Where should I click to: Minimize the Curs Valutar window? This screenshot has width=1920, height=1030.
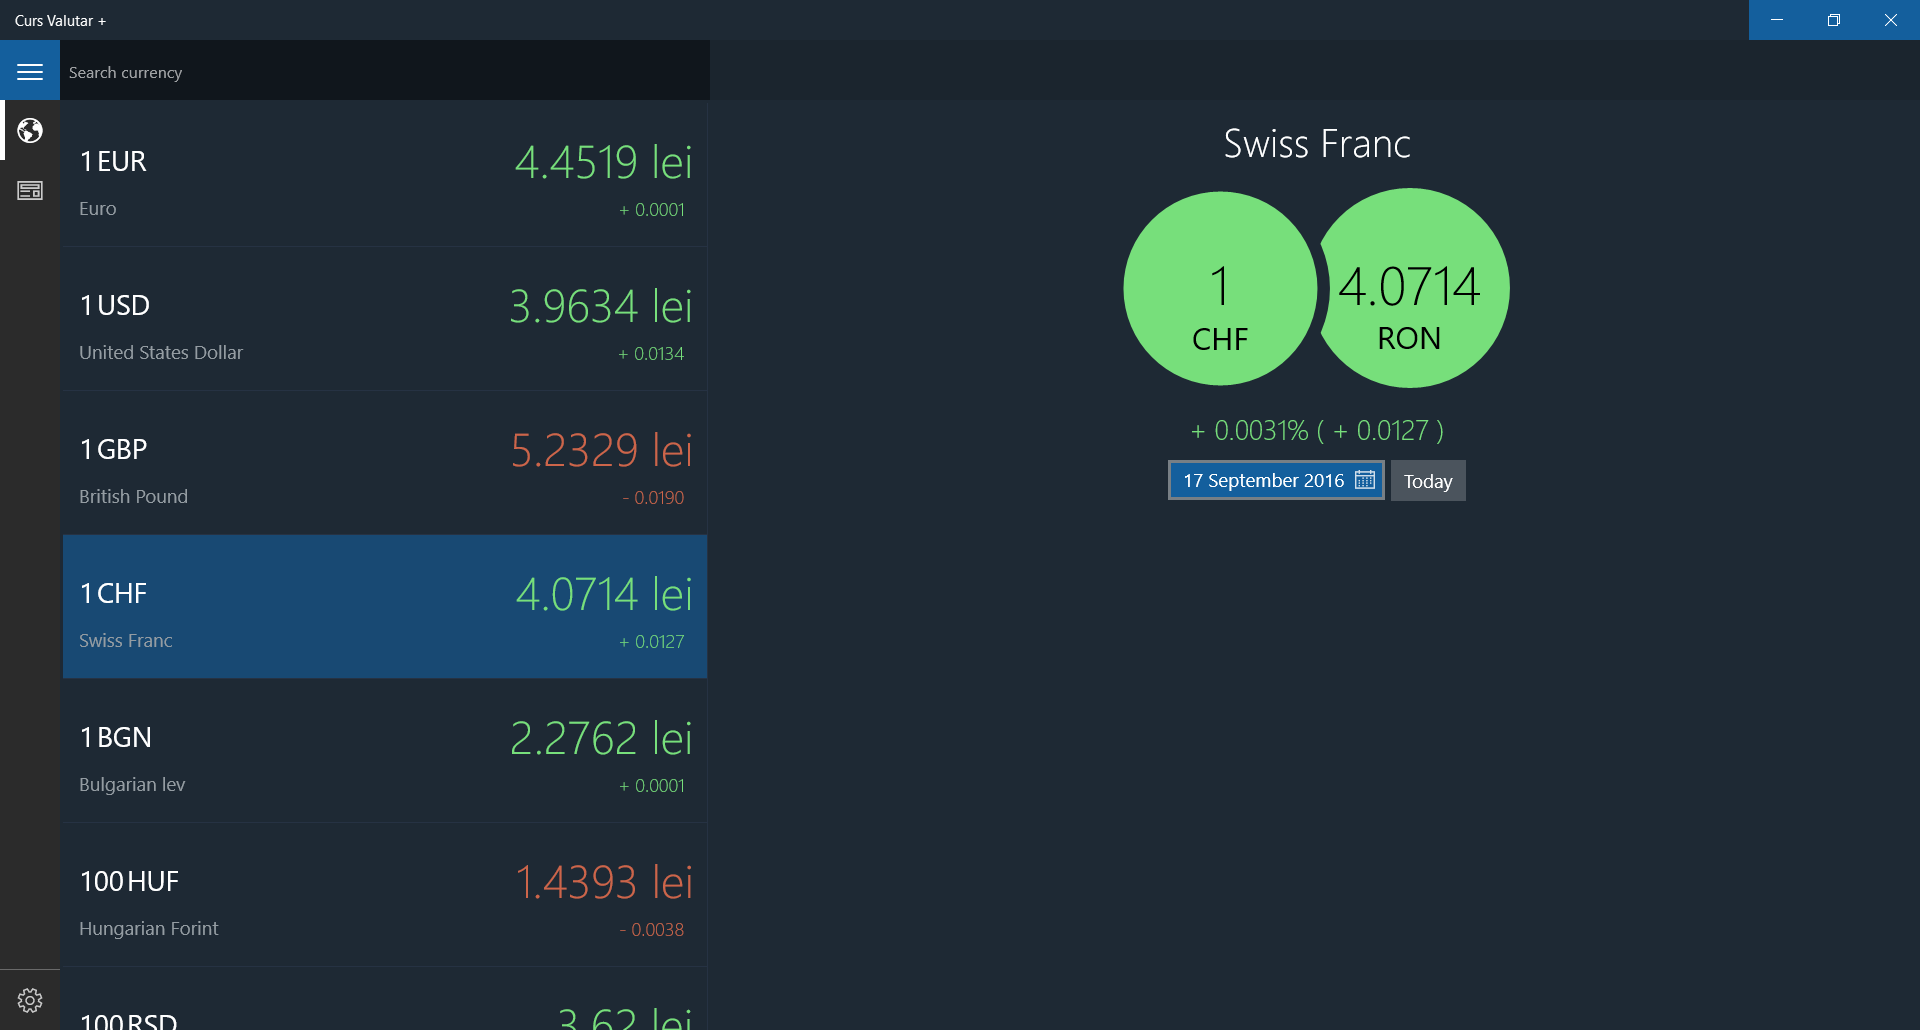point(1777,20)
